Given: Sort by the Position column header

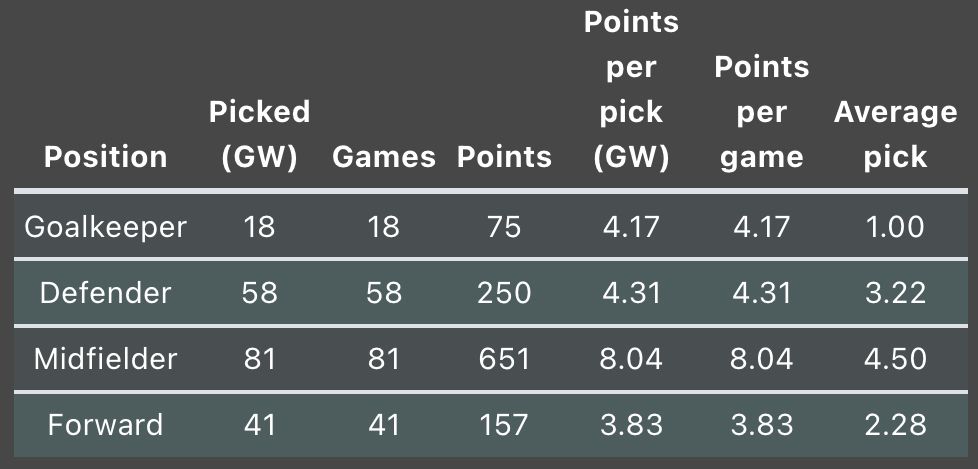Looking at the screenshot, I should (x=105, y=157).
